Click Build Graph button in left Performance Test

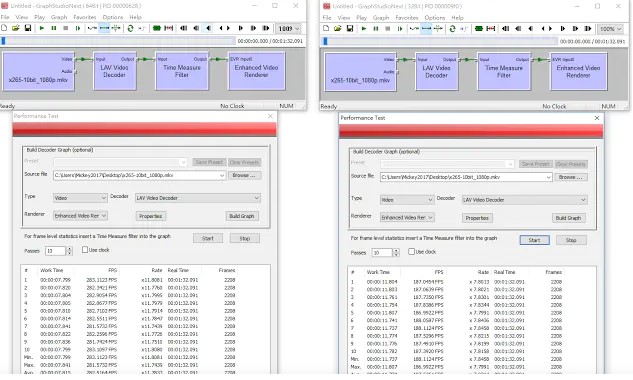click(x=242, y=216)
